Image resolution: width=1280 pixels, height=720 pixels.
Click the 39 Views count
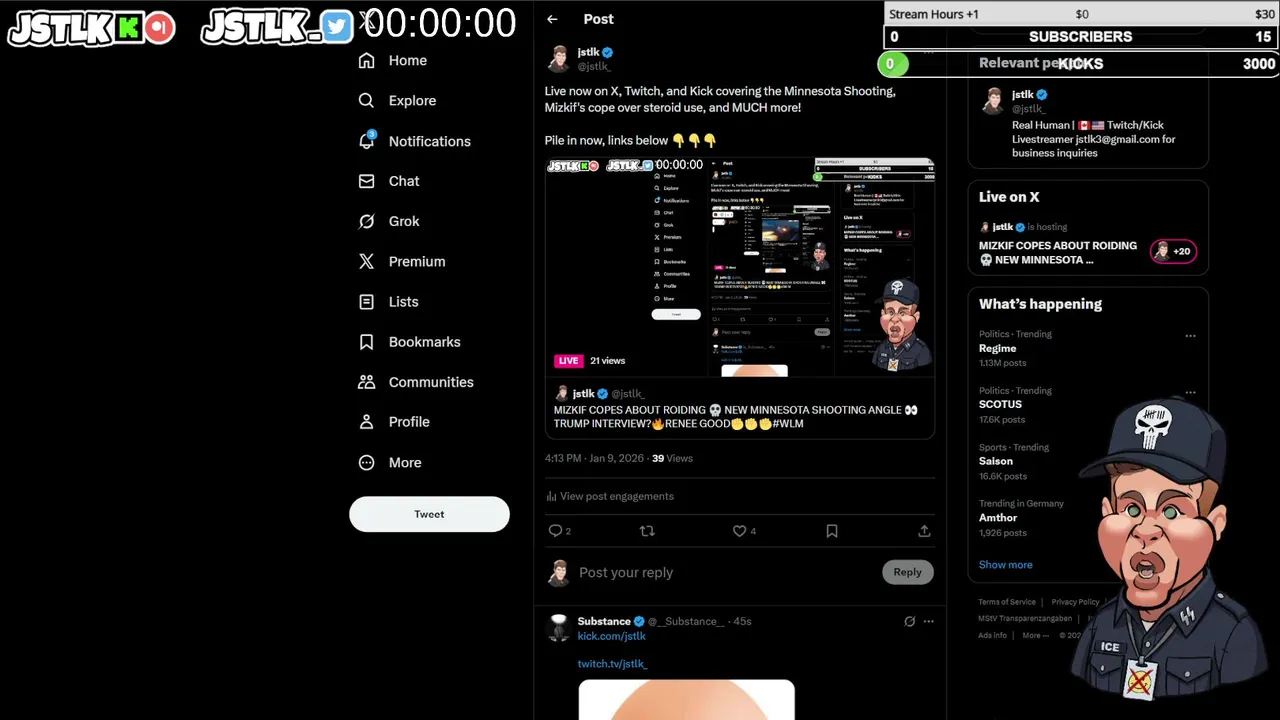pyautogui.click(x=672, y=458)
